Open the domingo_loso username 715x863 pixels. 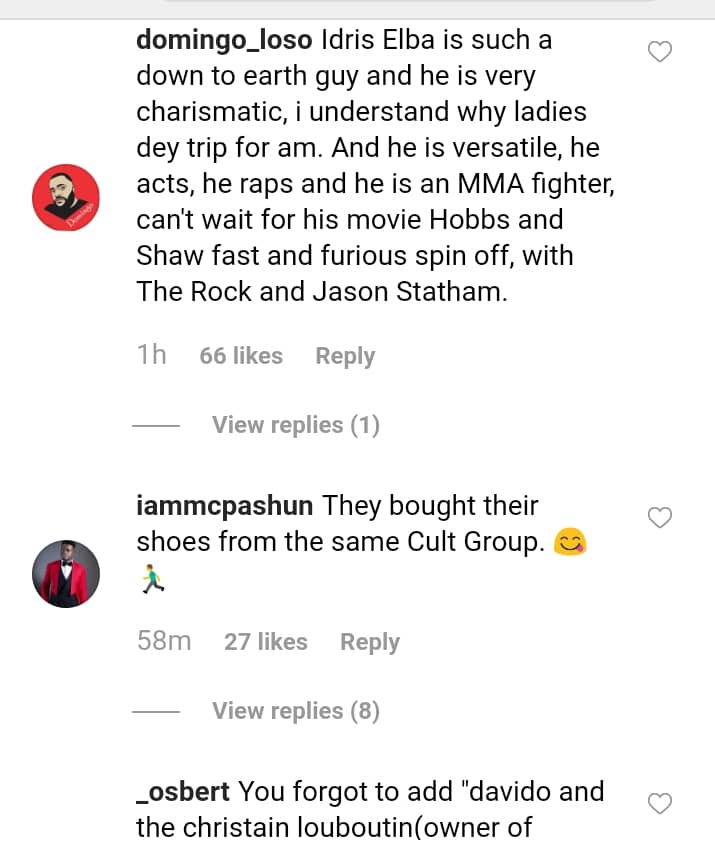pyautogui.click(x=225, y=40)
